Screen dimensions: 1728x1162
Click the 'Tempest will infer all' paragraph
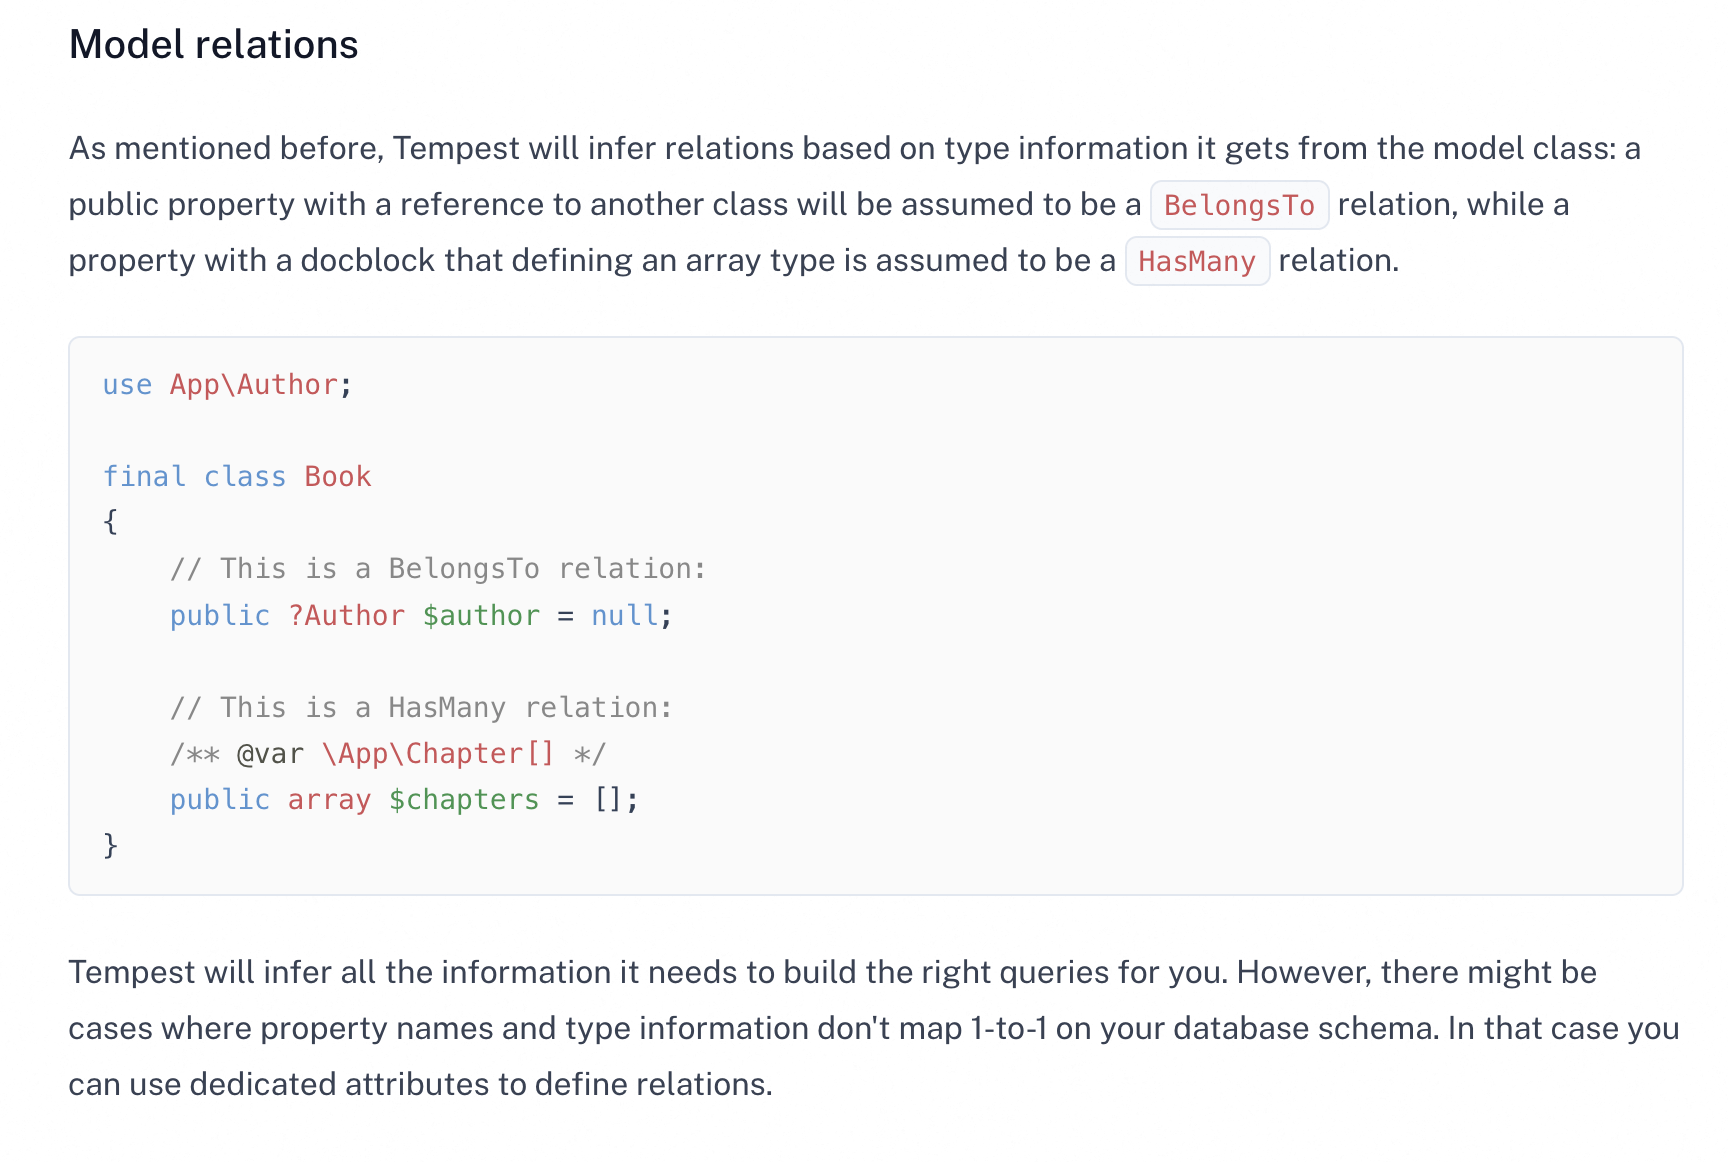tap(874, 1029)
